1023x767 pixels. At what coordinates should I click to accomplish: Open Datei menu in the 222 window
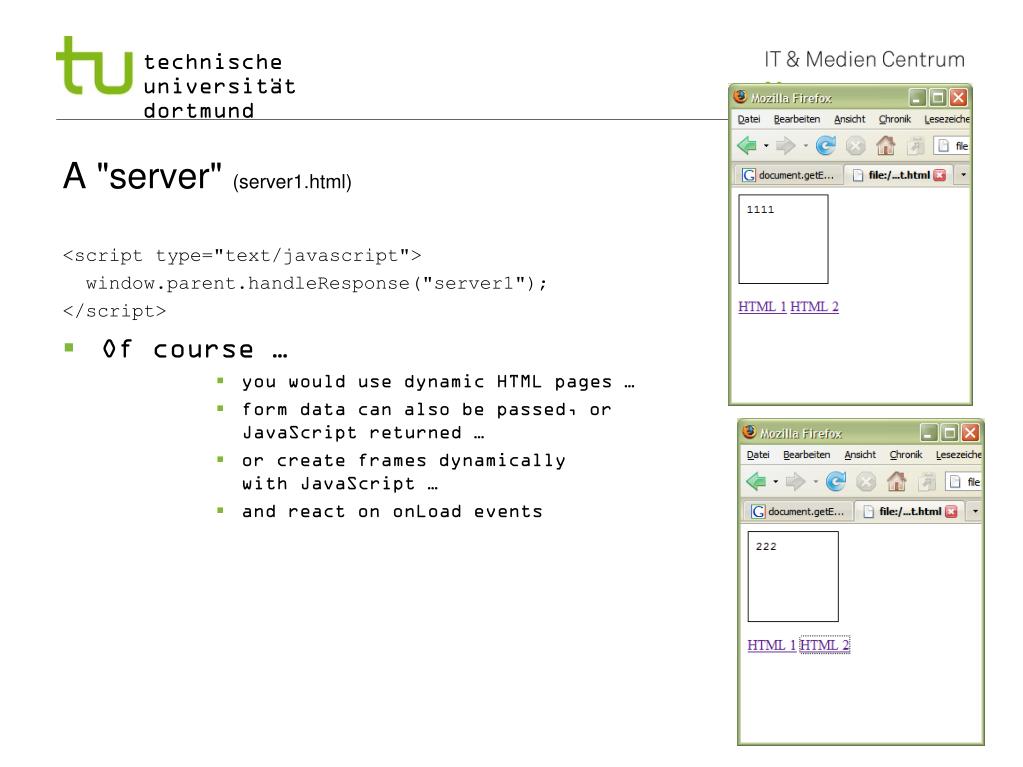click(758, 455)
